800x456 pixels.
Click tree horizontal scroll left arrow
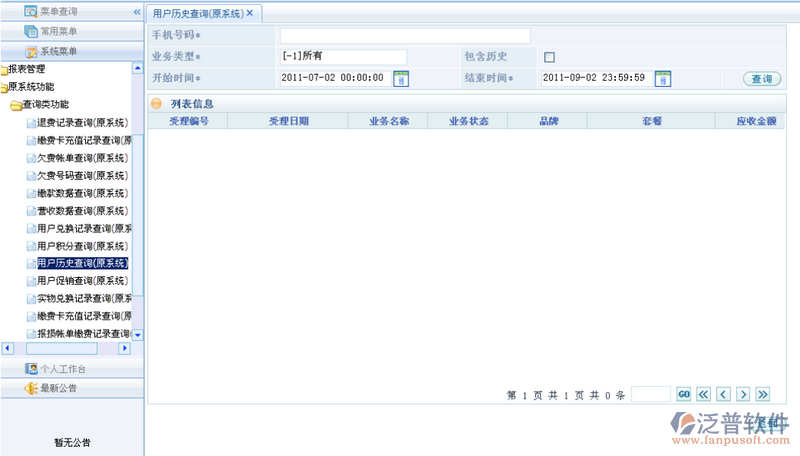(7, 348)
